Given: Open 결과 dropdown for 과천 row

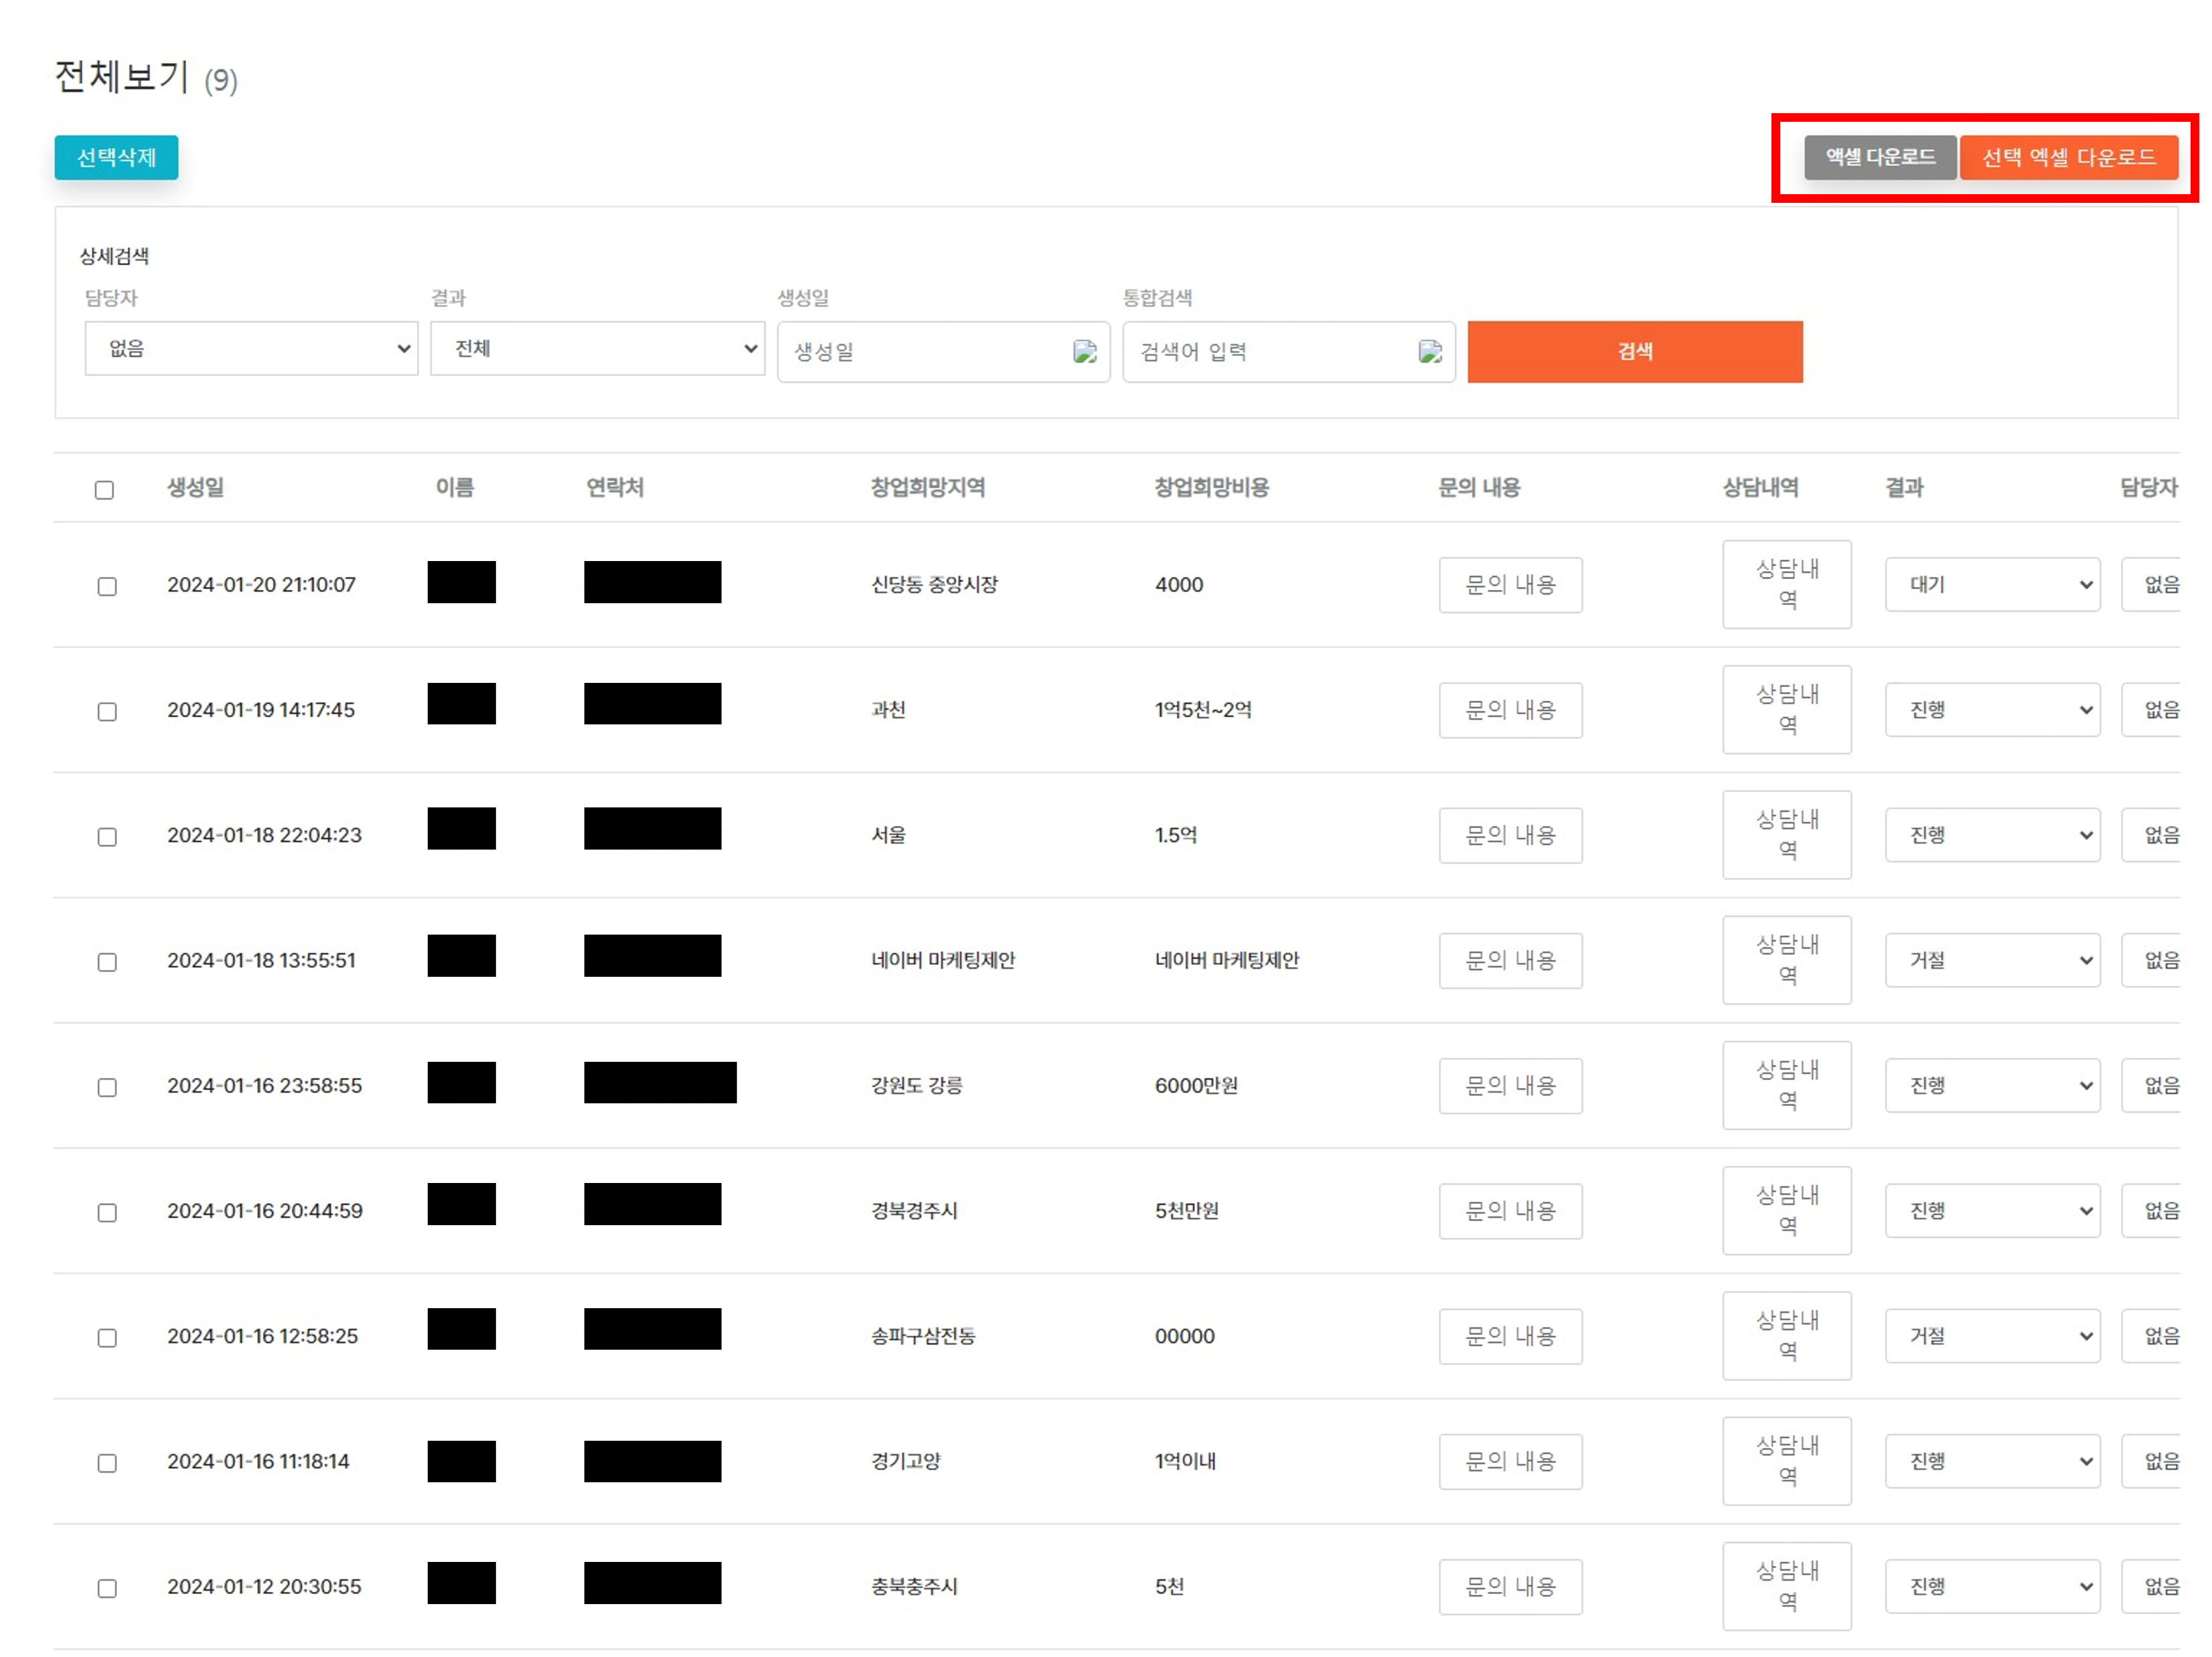Looking at the screenshot, I should tap(1992, 709).
